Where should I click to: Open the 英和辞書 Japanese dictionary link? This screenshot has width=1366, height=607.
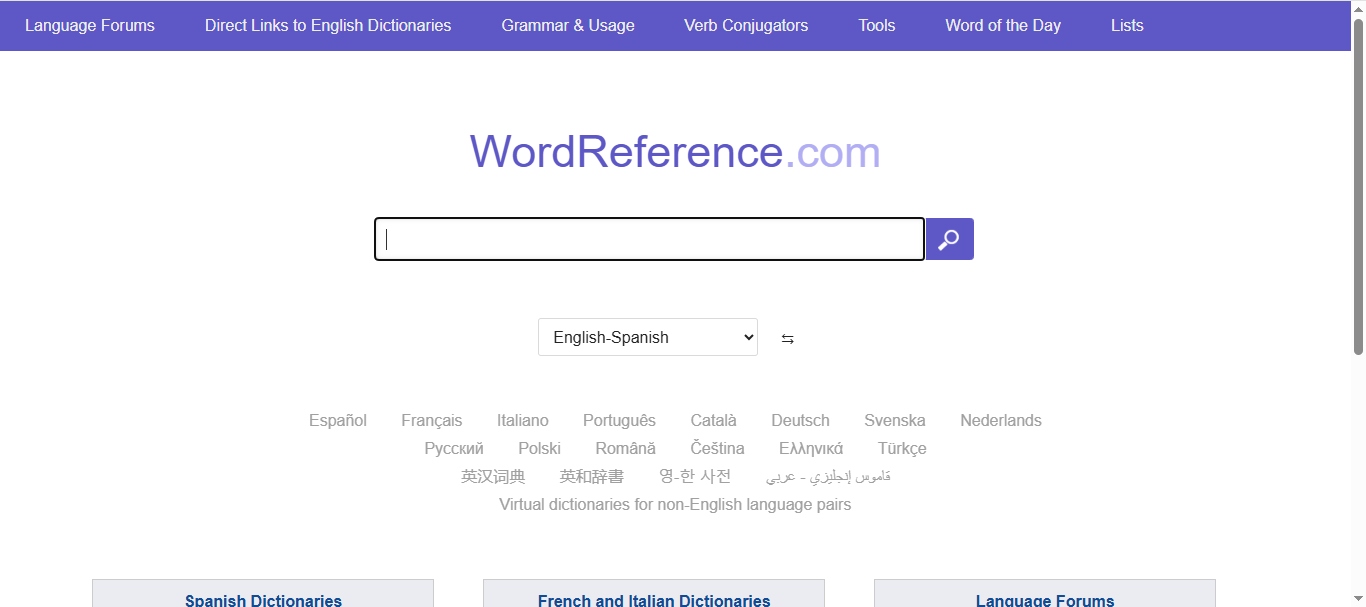point(592,476)
